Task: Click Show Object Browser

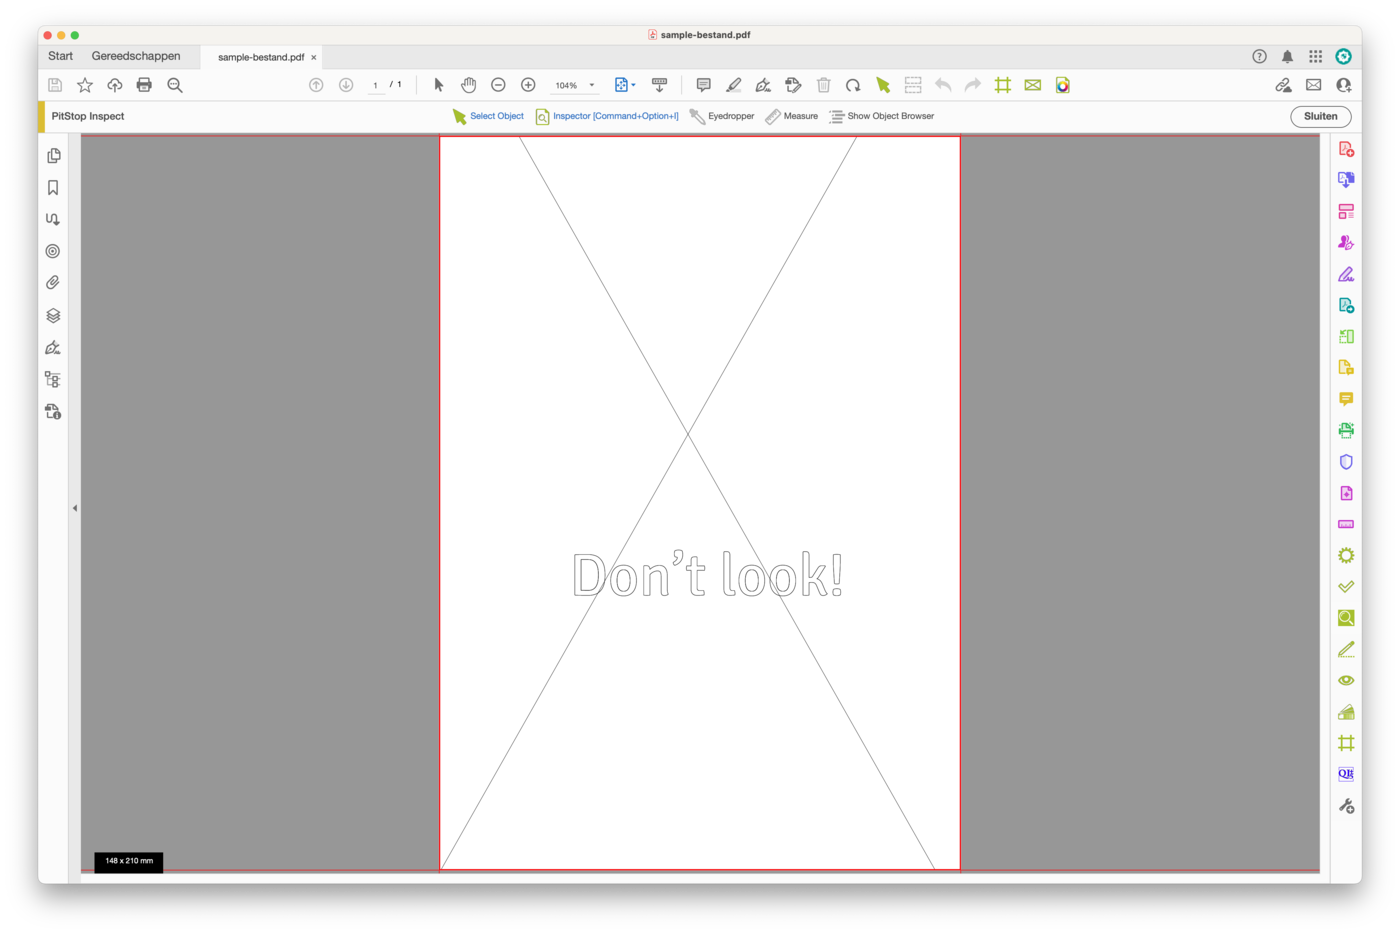Action: click(x=882, y=117)
